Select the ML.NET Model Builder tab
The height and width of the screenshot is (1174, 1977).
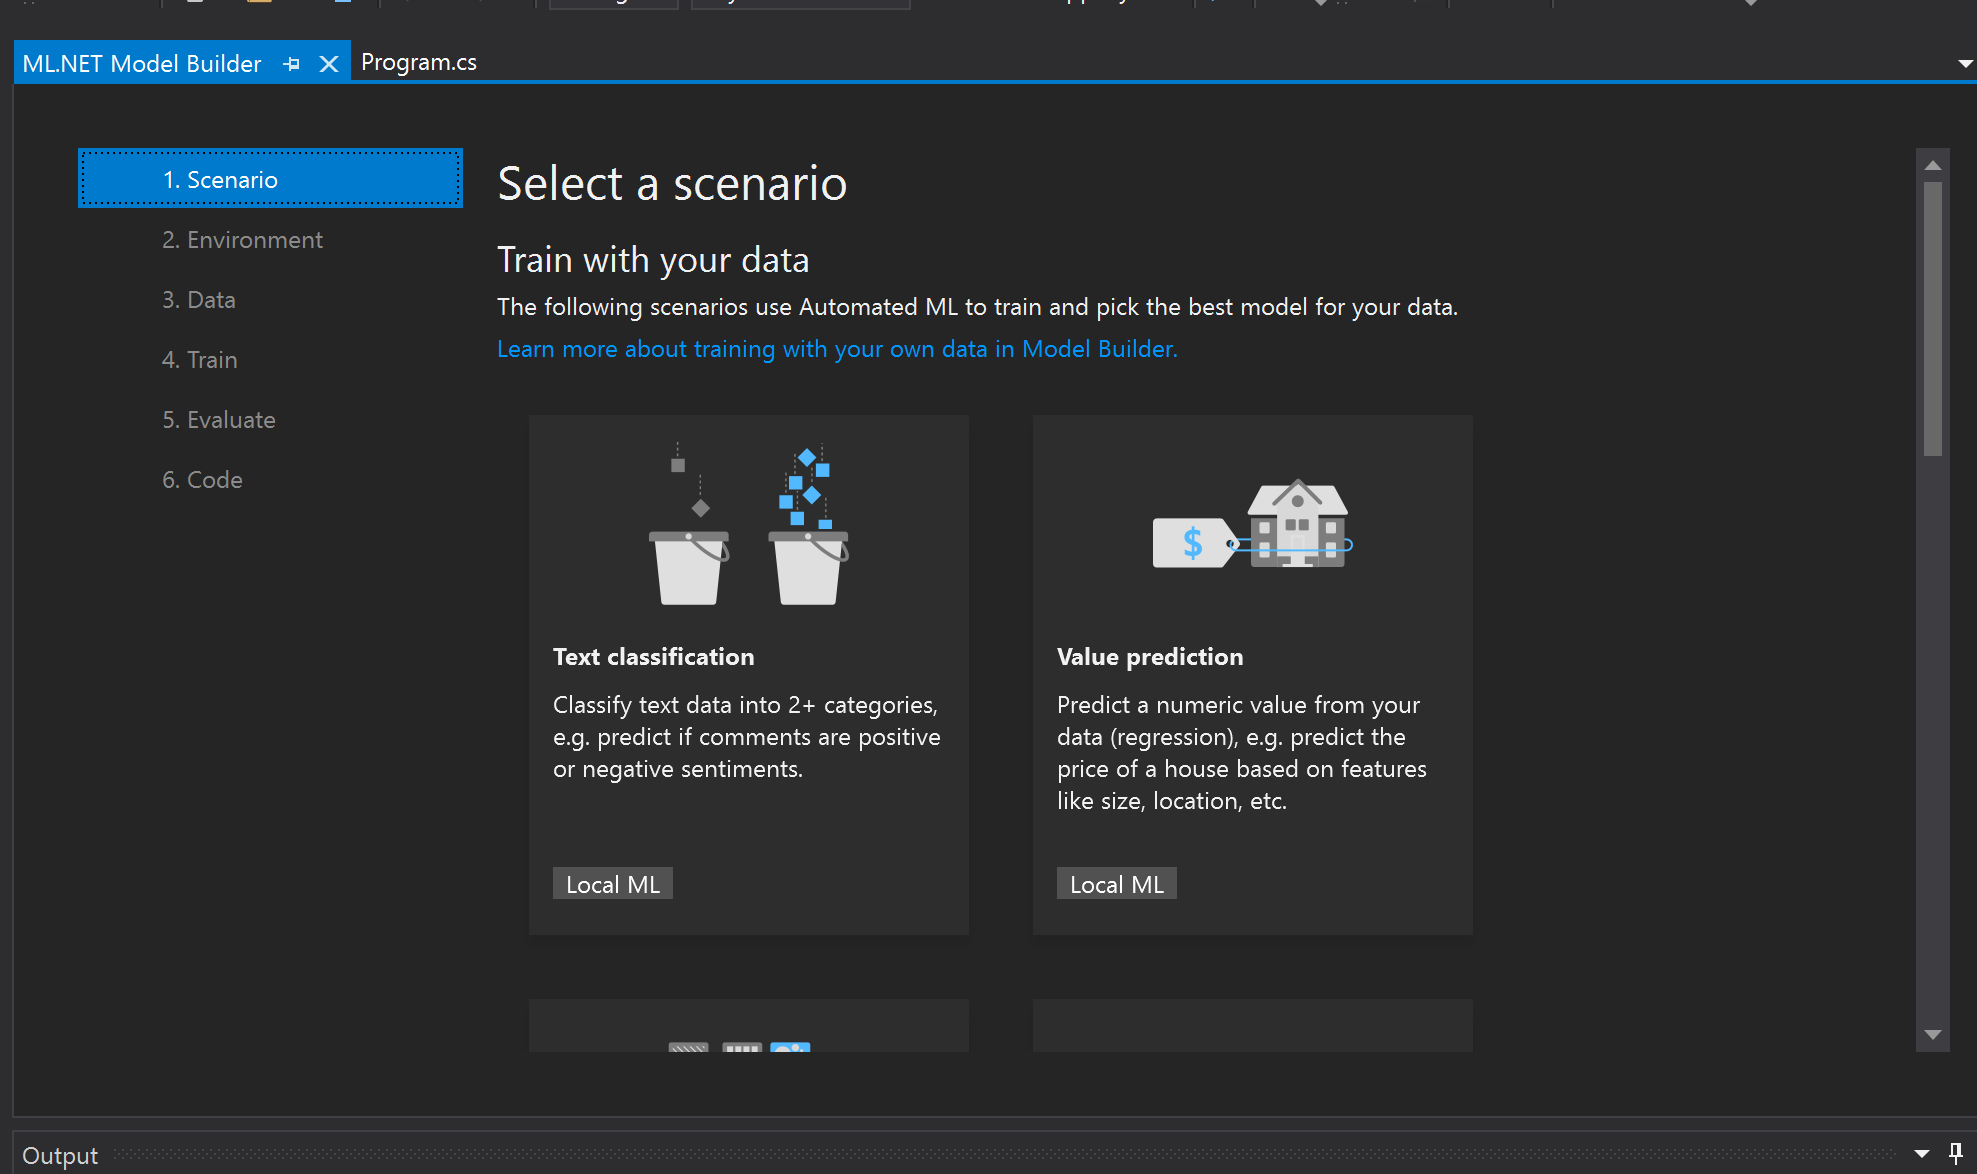(x=141, y=64)
